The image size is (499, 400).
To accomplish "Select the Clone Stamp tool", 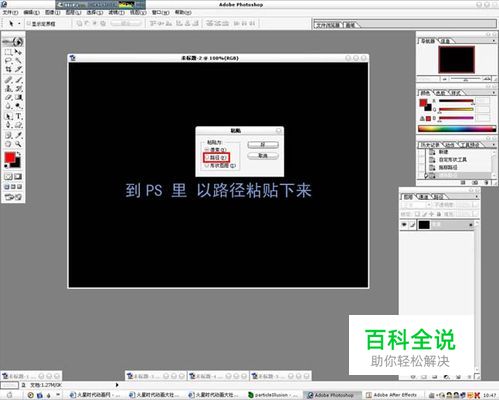I will coord(8,89).
